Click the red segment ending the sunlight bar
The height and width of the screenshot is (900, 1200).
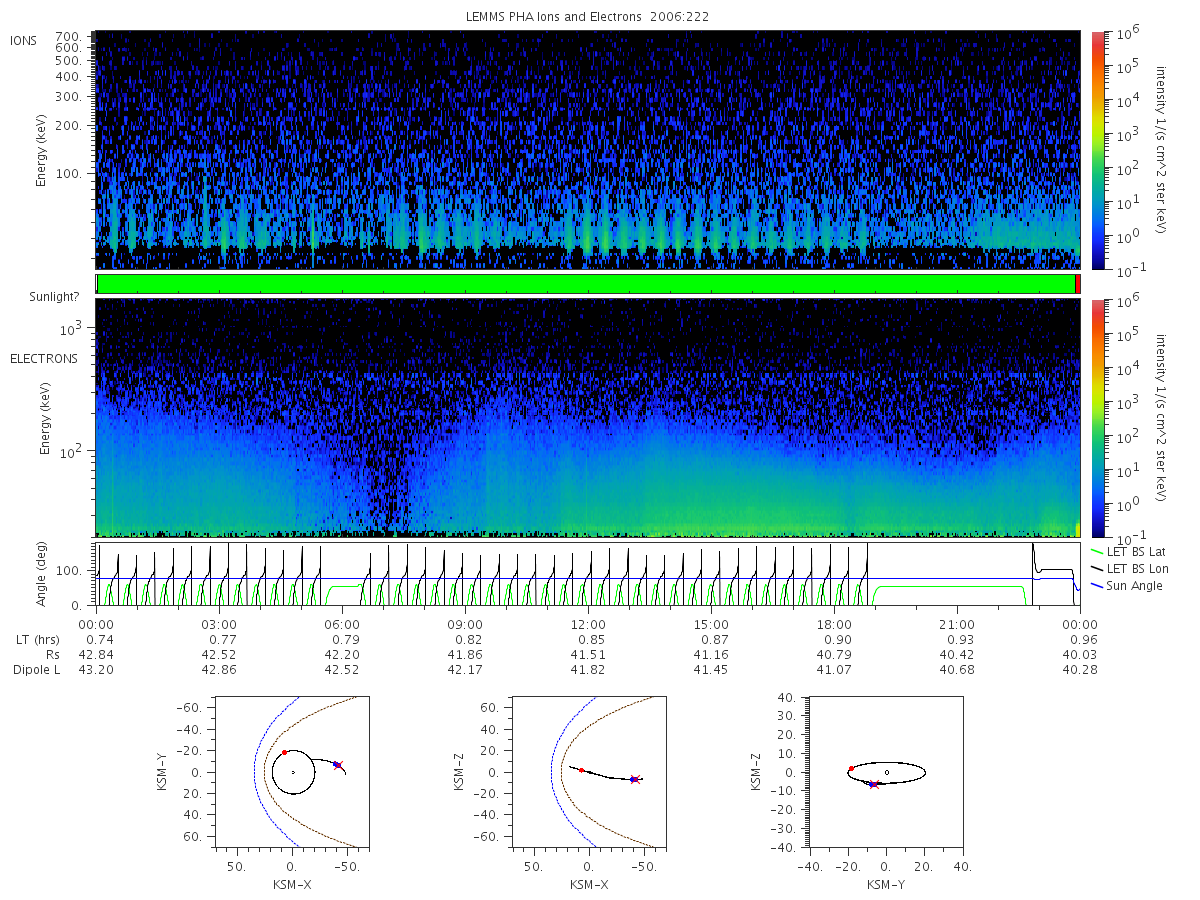tap(1077, 284)
